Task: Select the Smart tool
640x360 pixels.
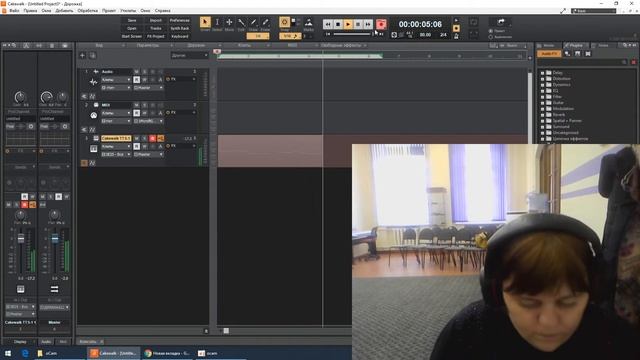Action: tap(205, 22)
